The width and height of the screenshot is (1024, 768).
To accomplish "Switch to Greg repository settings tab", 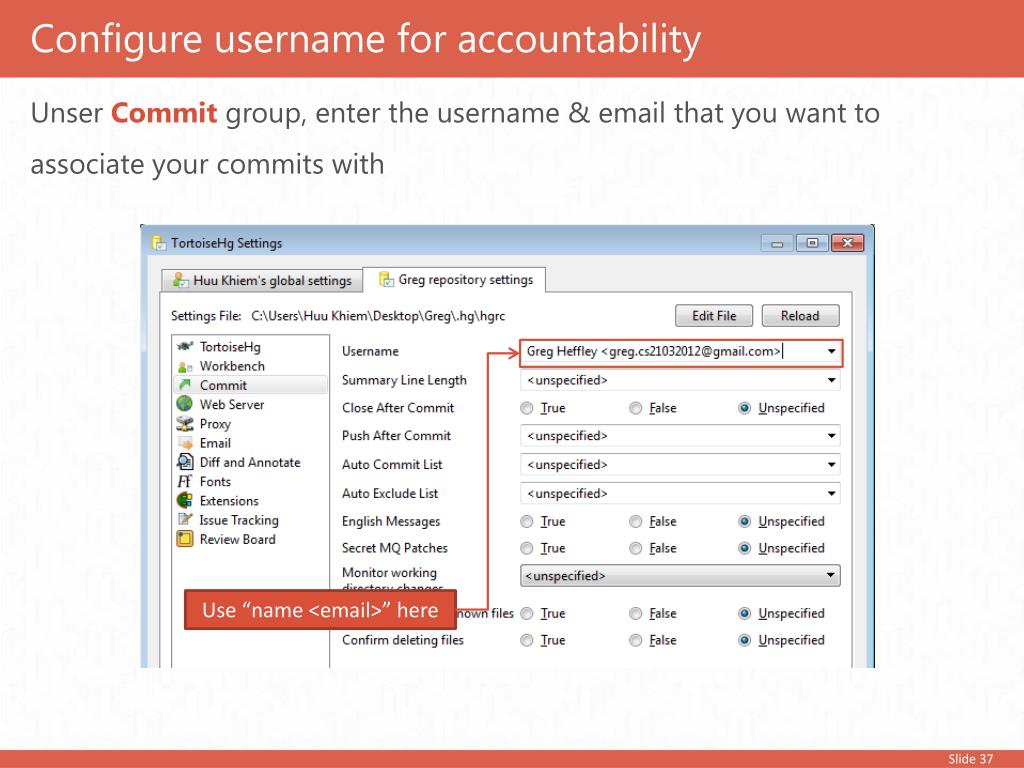I will click(455, 280).
